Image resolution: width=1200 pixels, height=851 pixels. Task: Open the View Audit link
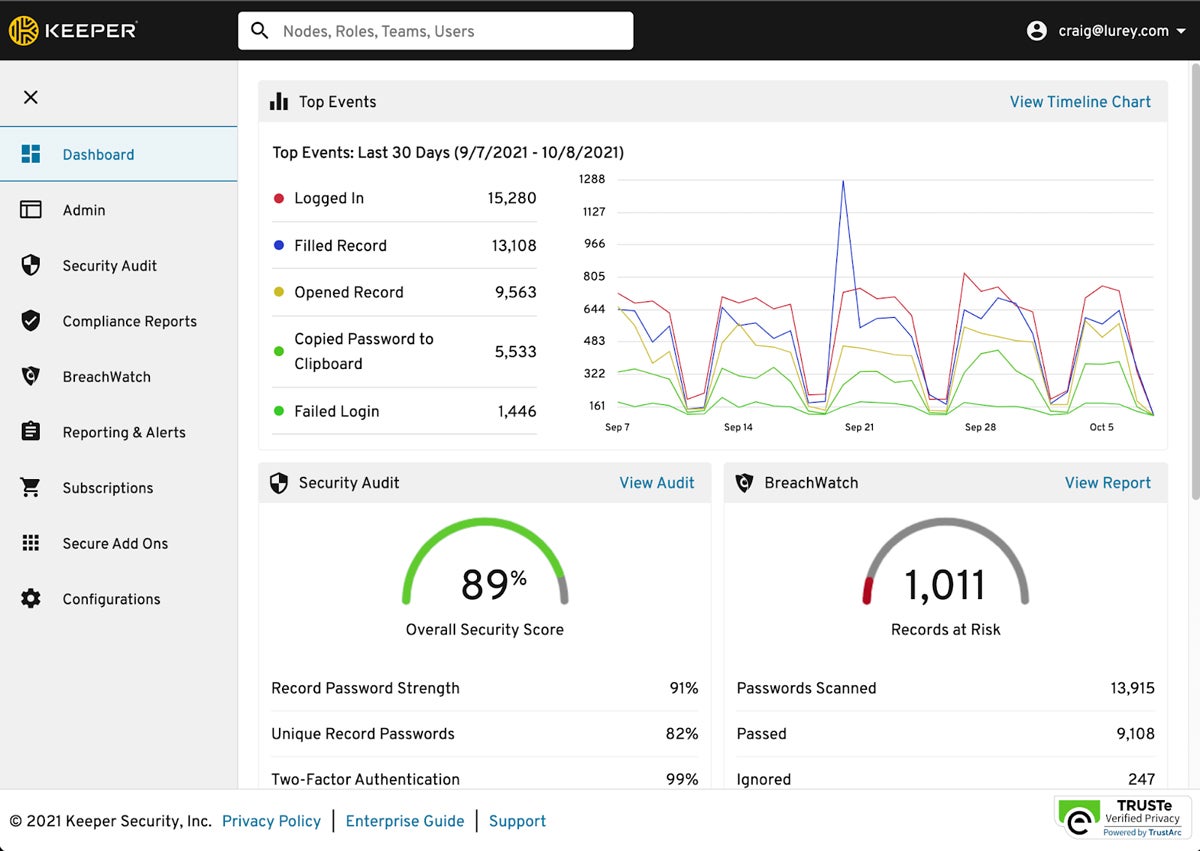(x=656, y=483)
